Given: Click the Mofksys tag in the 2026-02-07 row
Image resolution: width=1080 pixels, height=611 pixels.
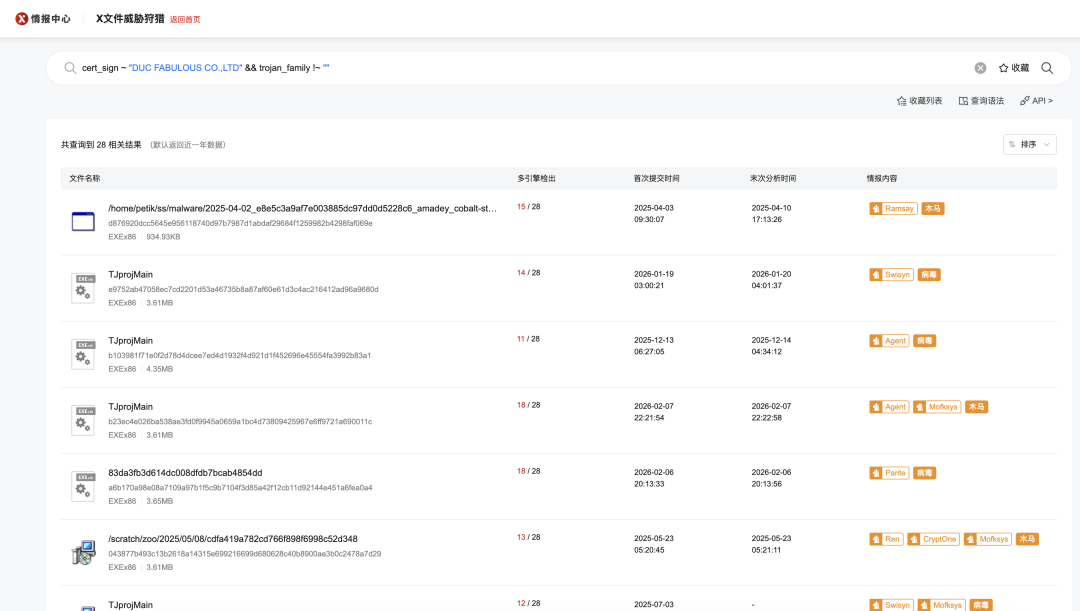Looking at the screenshot, I should (937, 406).
